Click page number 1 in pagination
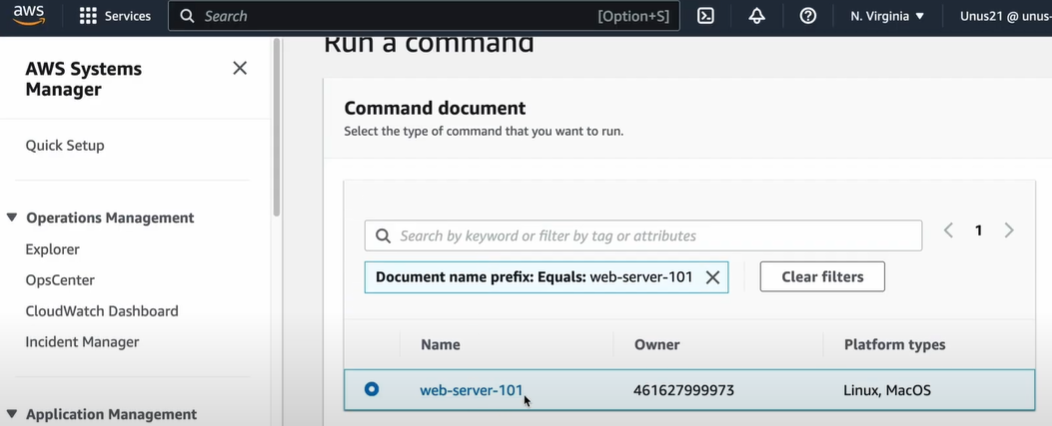 (x=978, y=231)
